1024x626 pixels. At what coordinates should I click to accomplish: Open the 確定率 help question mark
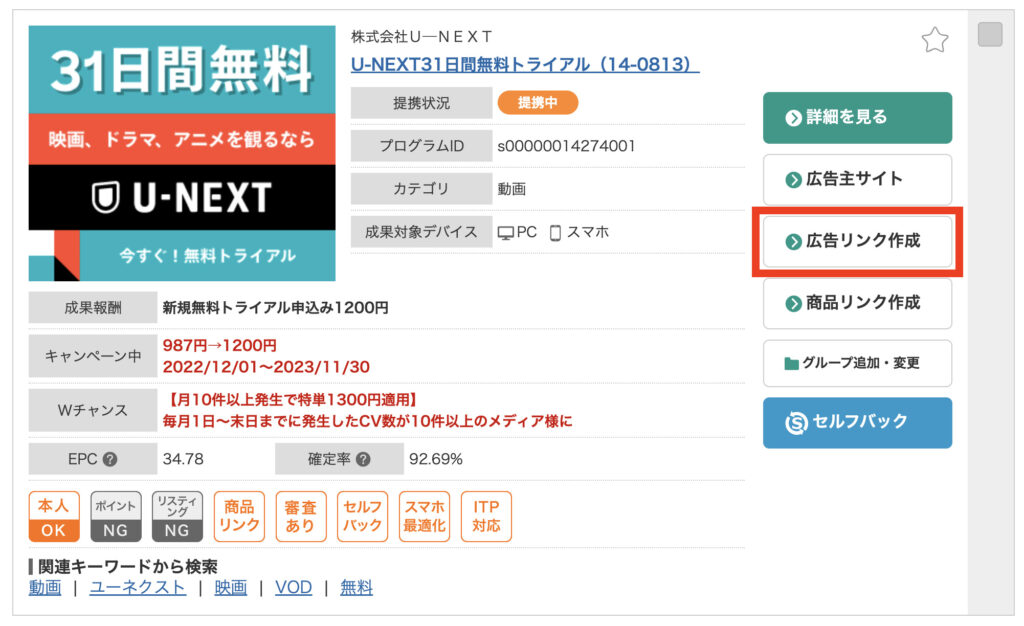pyautogui.click(x=363, y=460)
